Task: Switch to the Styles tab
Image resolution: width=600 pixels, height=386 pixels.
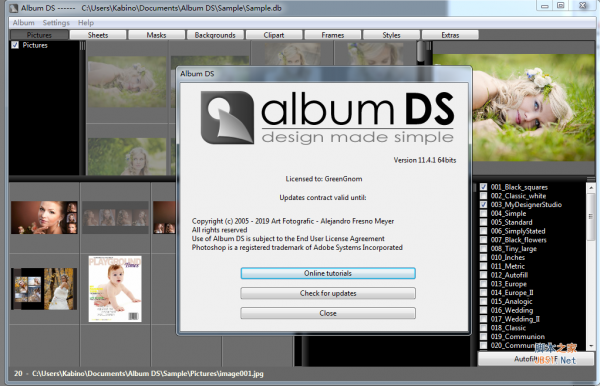Action: click(391, 35)
